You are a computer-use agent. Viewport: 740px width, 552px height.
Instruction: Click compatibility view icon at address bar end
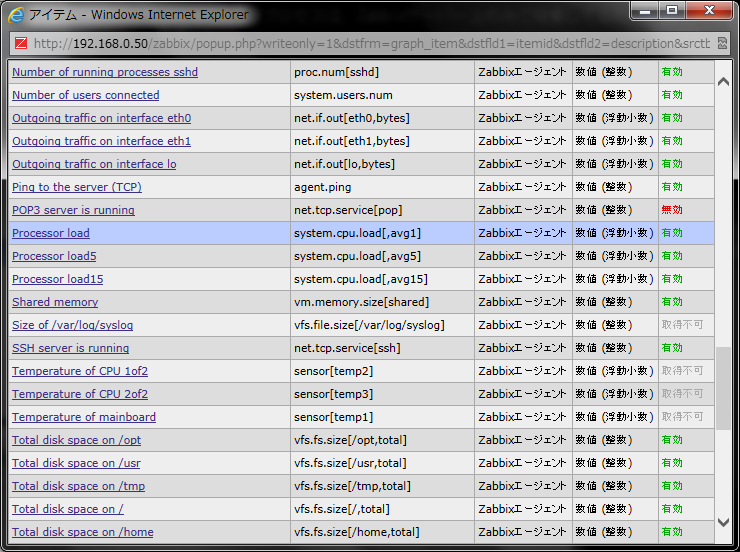point(722,43)
